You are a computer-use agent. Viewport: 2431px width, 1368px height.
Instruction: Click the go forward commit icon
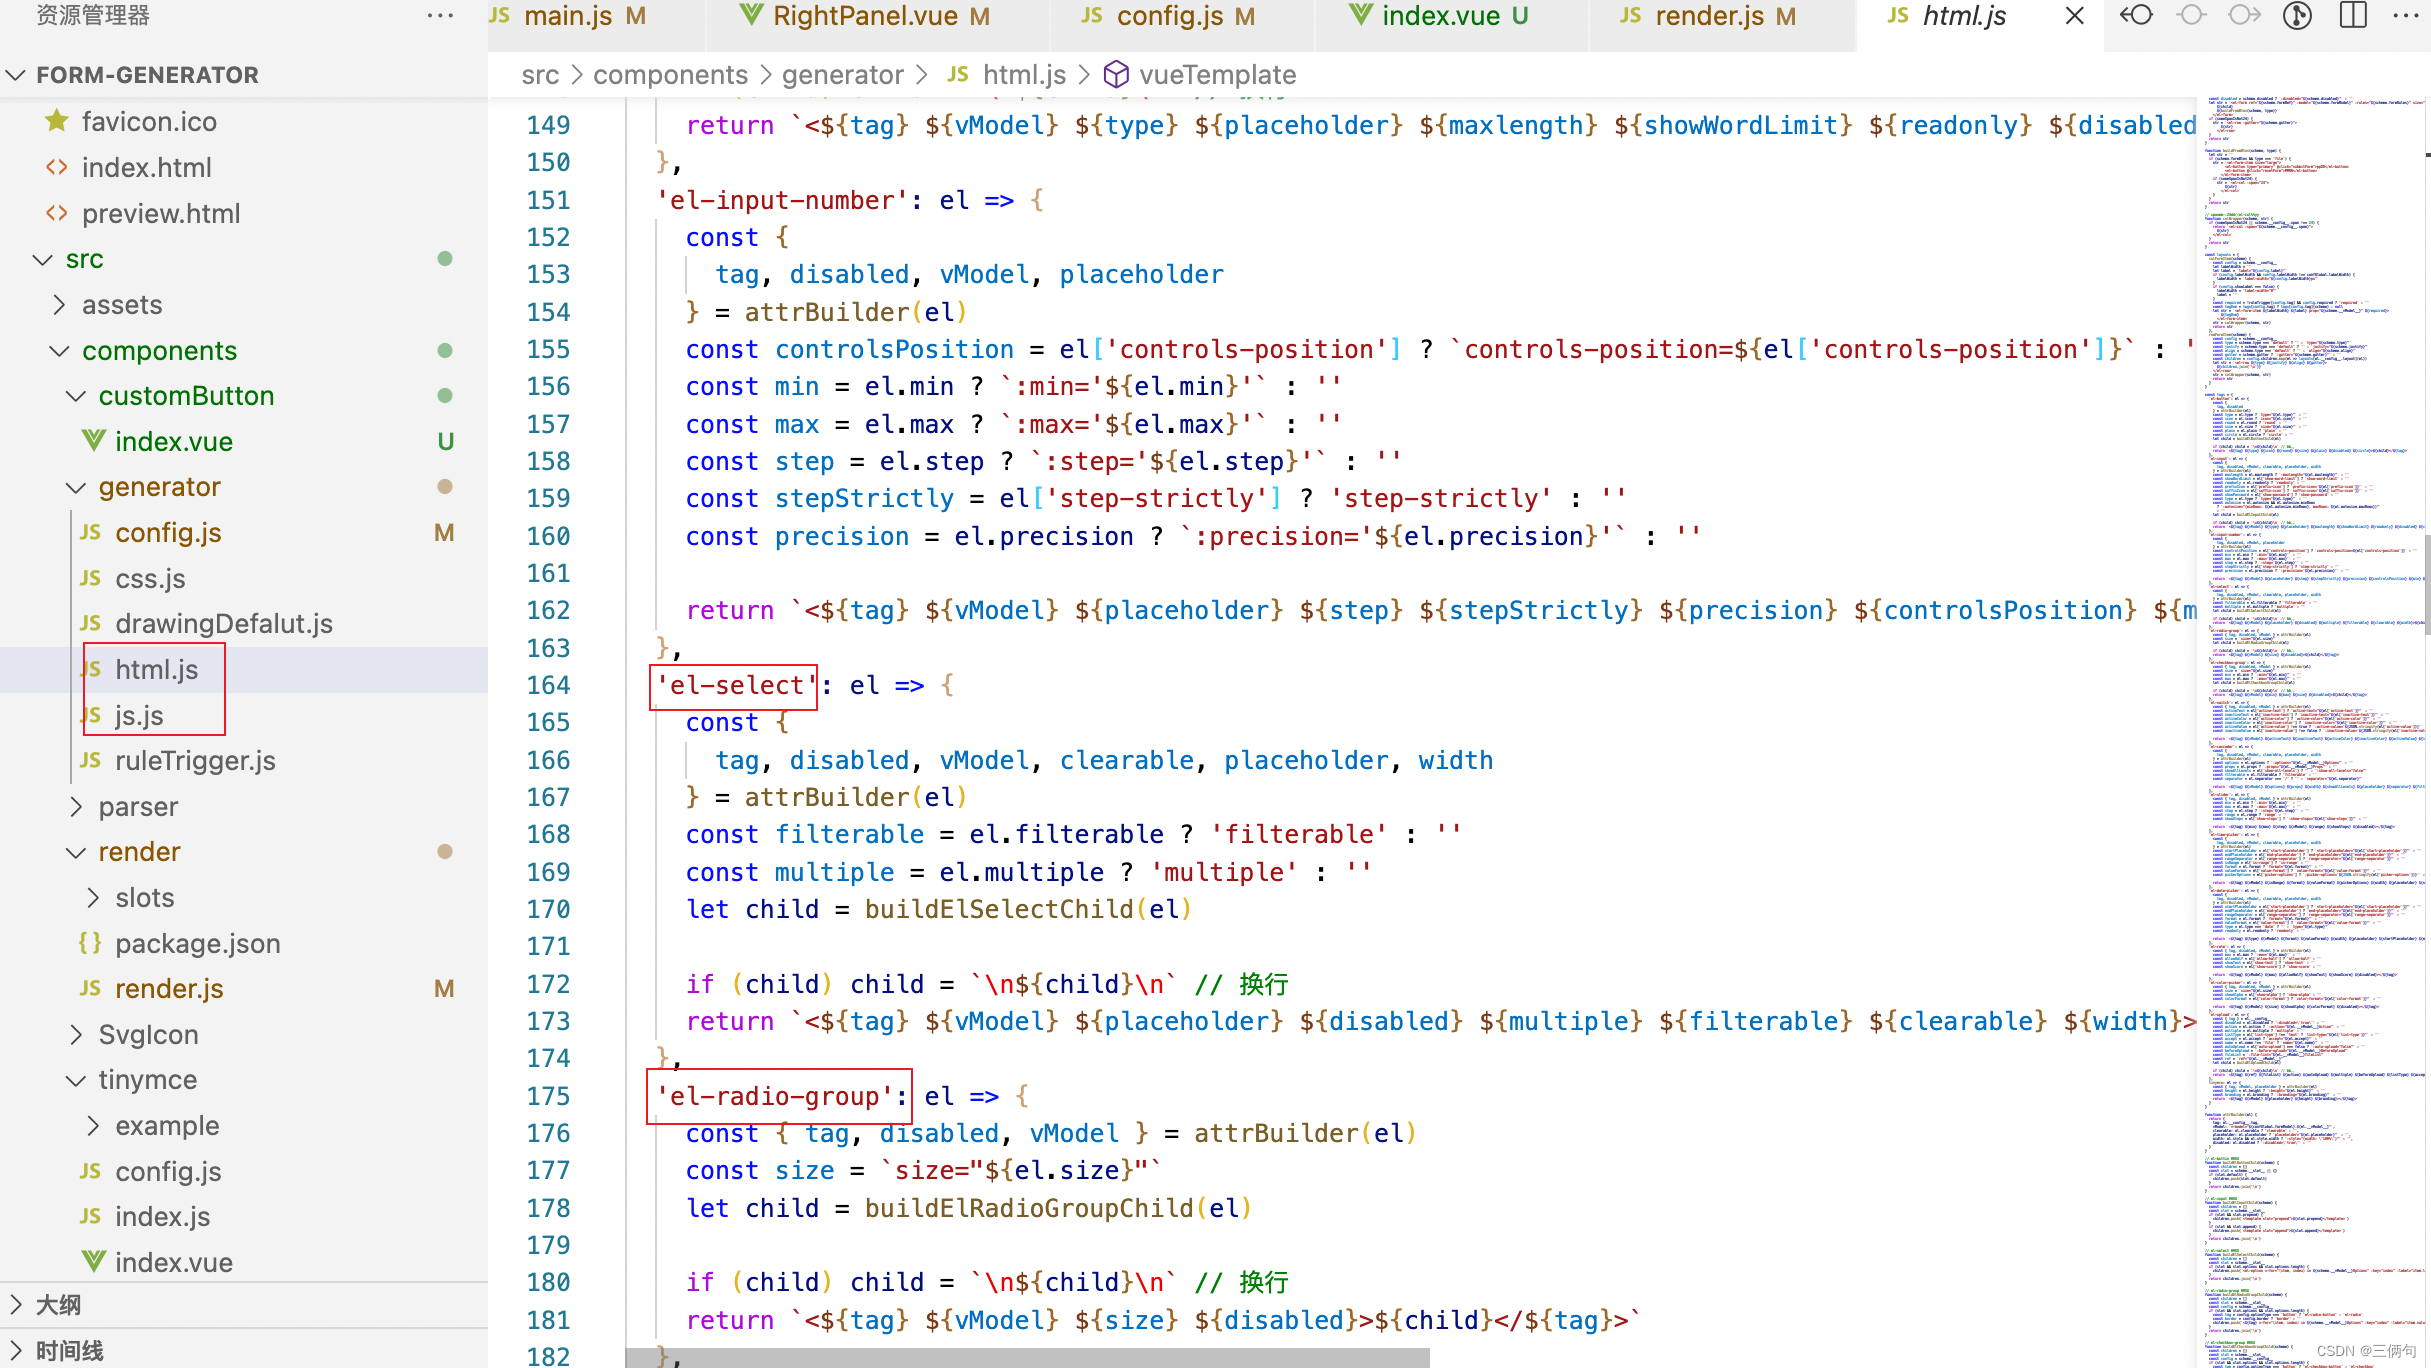(x=2244, y=16)
